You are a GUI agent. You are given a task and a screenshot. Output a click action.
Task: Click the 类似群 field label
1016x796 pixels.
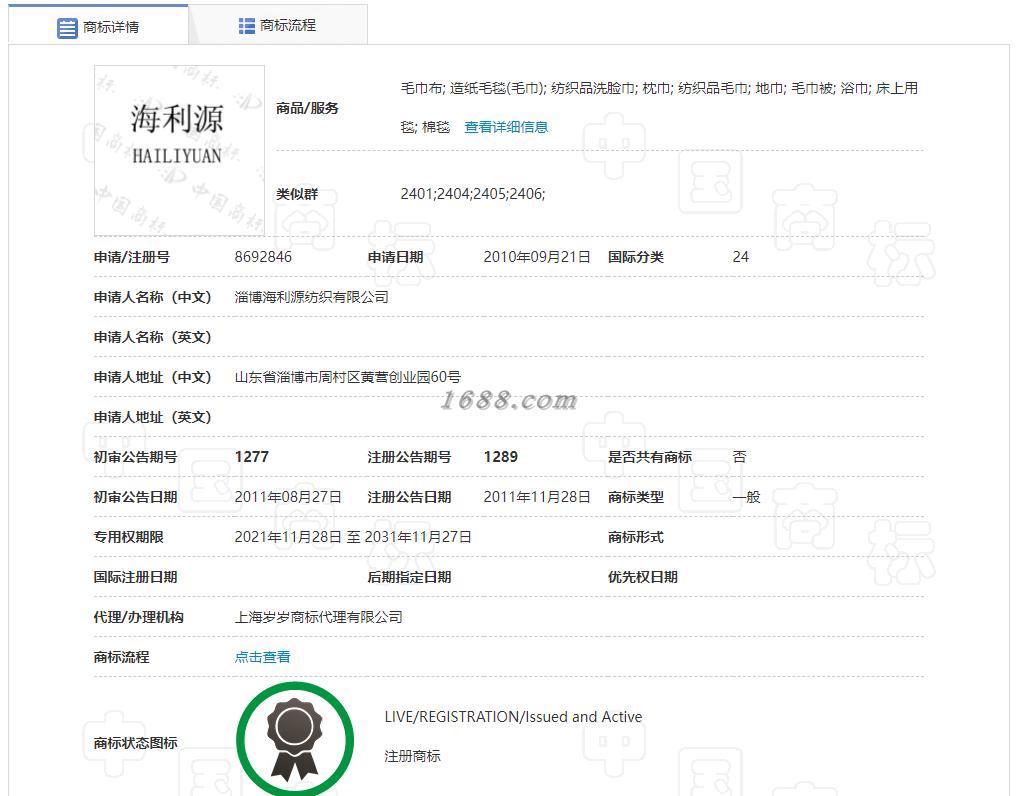coord(297,194)
